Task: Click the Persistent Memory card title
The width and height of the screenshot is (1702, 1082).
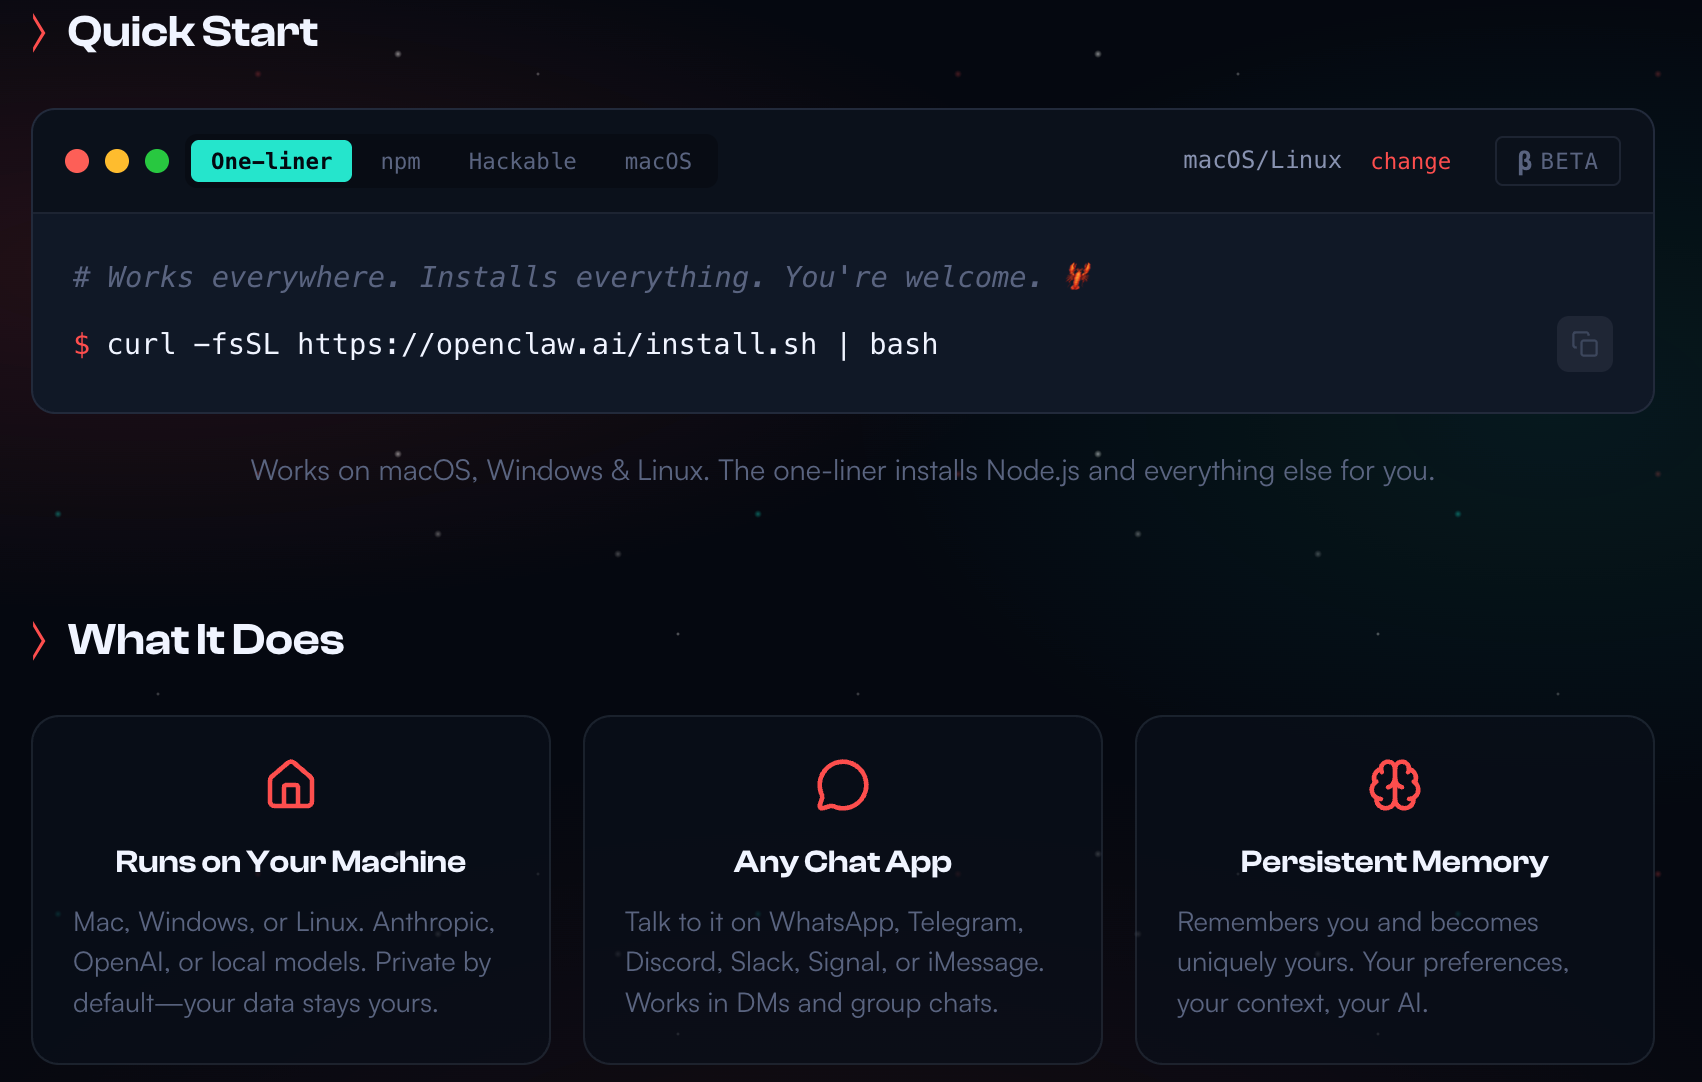Action: (x=1394, y=862)
